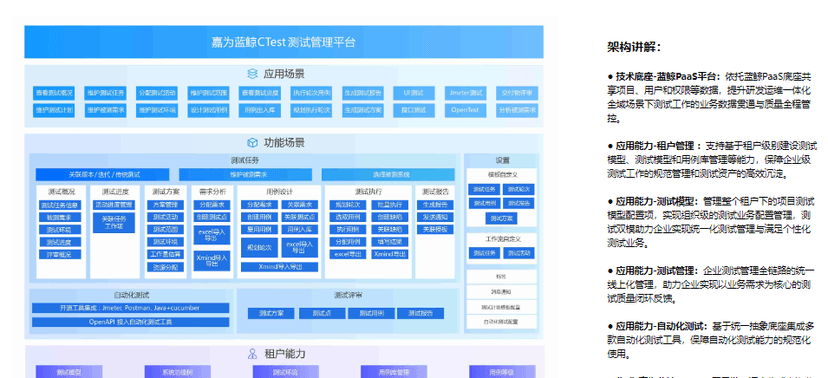The width and height of the screenshot is (828, 378).
Task: Select the 关联测试点 box
Action: point(299,217)
